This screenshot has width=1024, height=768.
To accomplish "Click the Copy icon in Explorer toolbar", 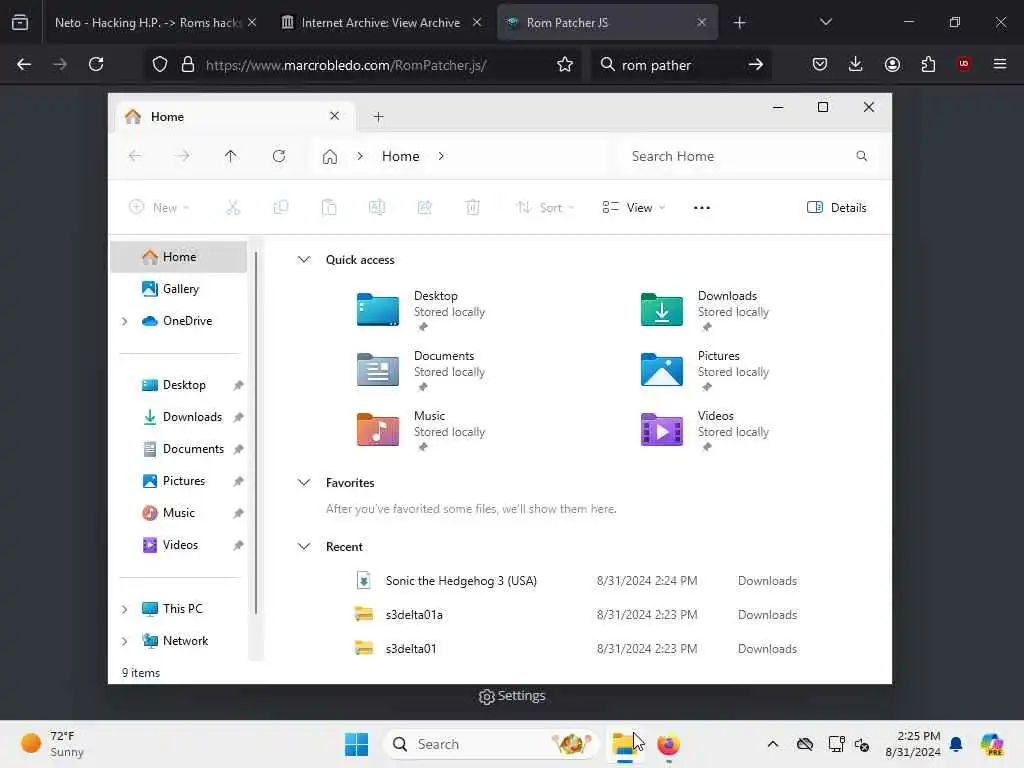I will 281,208.
